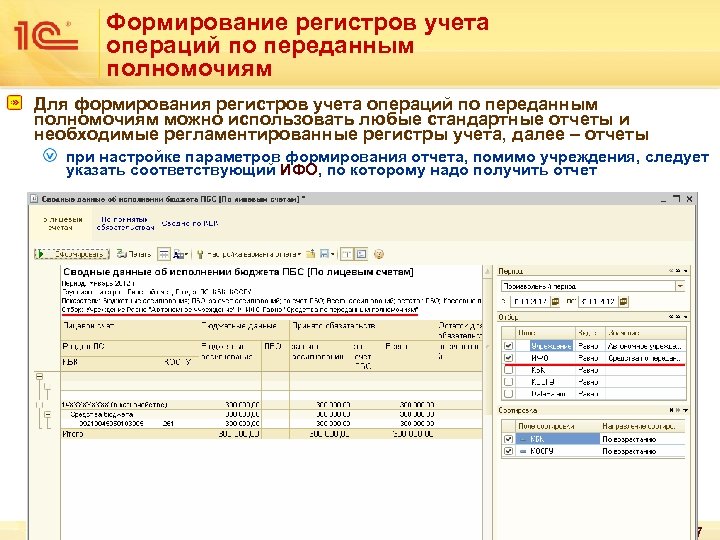Click По возрастанию direction for КОСГУ sorting
720x540 pixels.
[643, 451]
